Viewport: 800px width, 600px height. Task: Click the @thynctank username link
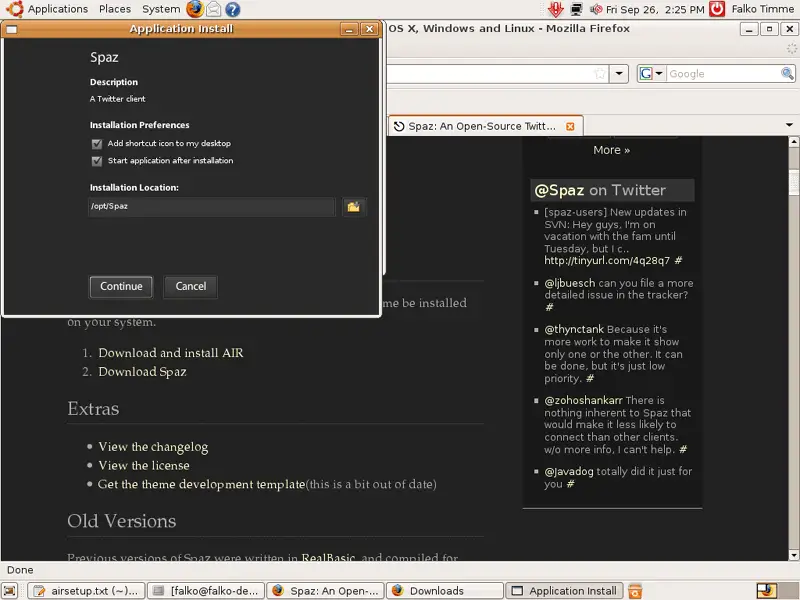(x=574, y=329)
